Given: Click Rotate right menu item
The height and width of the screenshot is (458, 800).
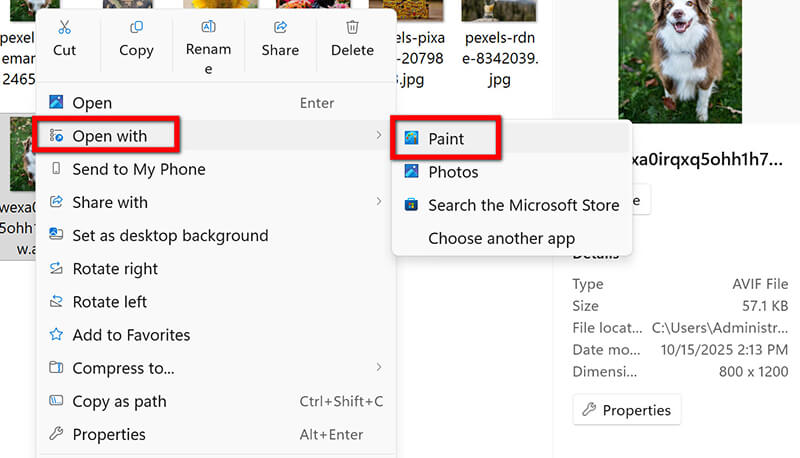Looking at the screenshot, I should [115, 269].
